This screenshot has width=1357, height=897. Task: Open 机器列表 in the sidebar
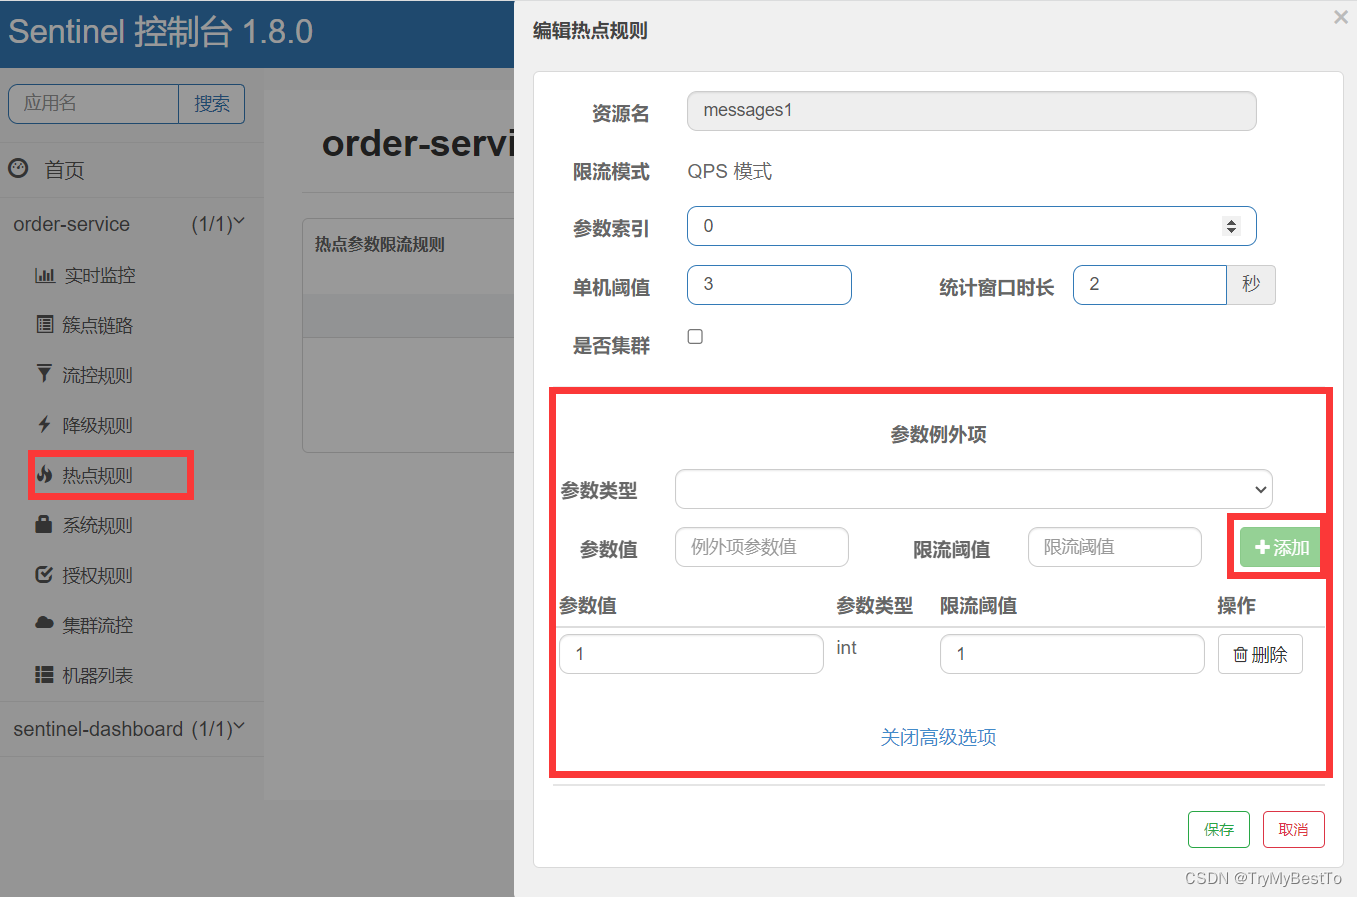point(97,675)
